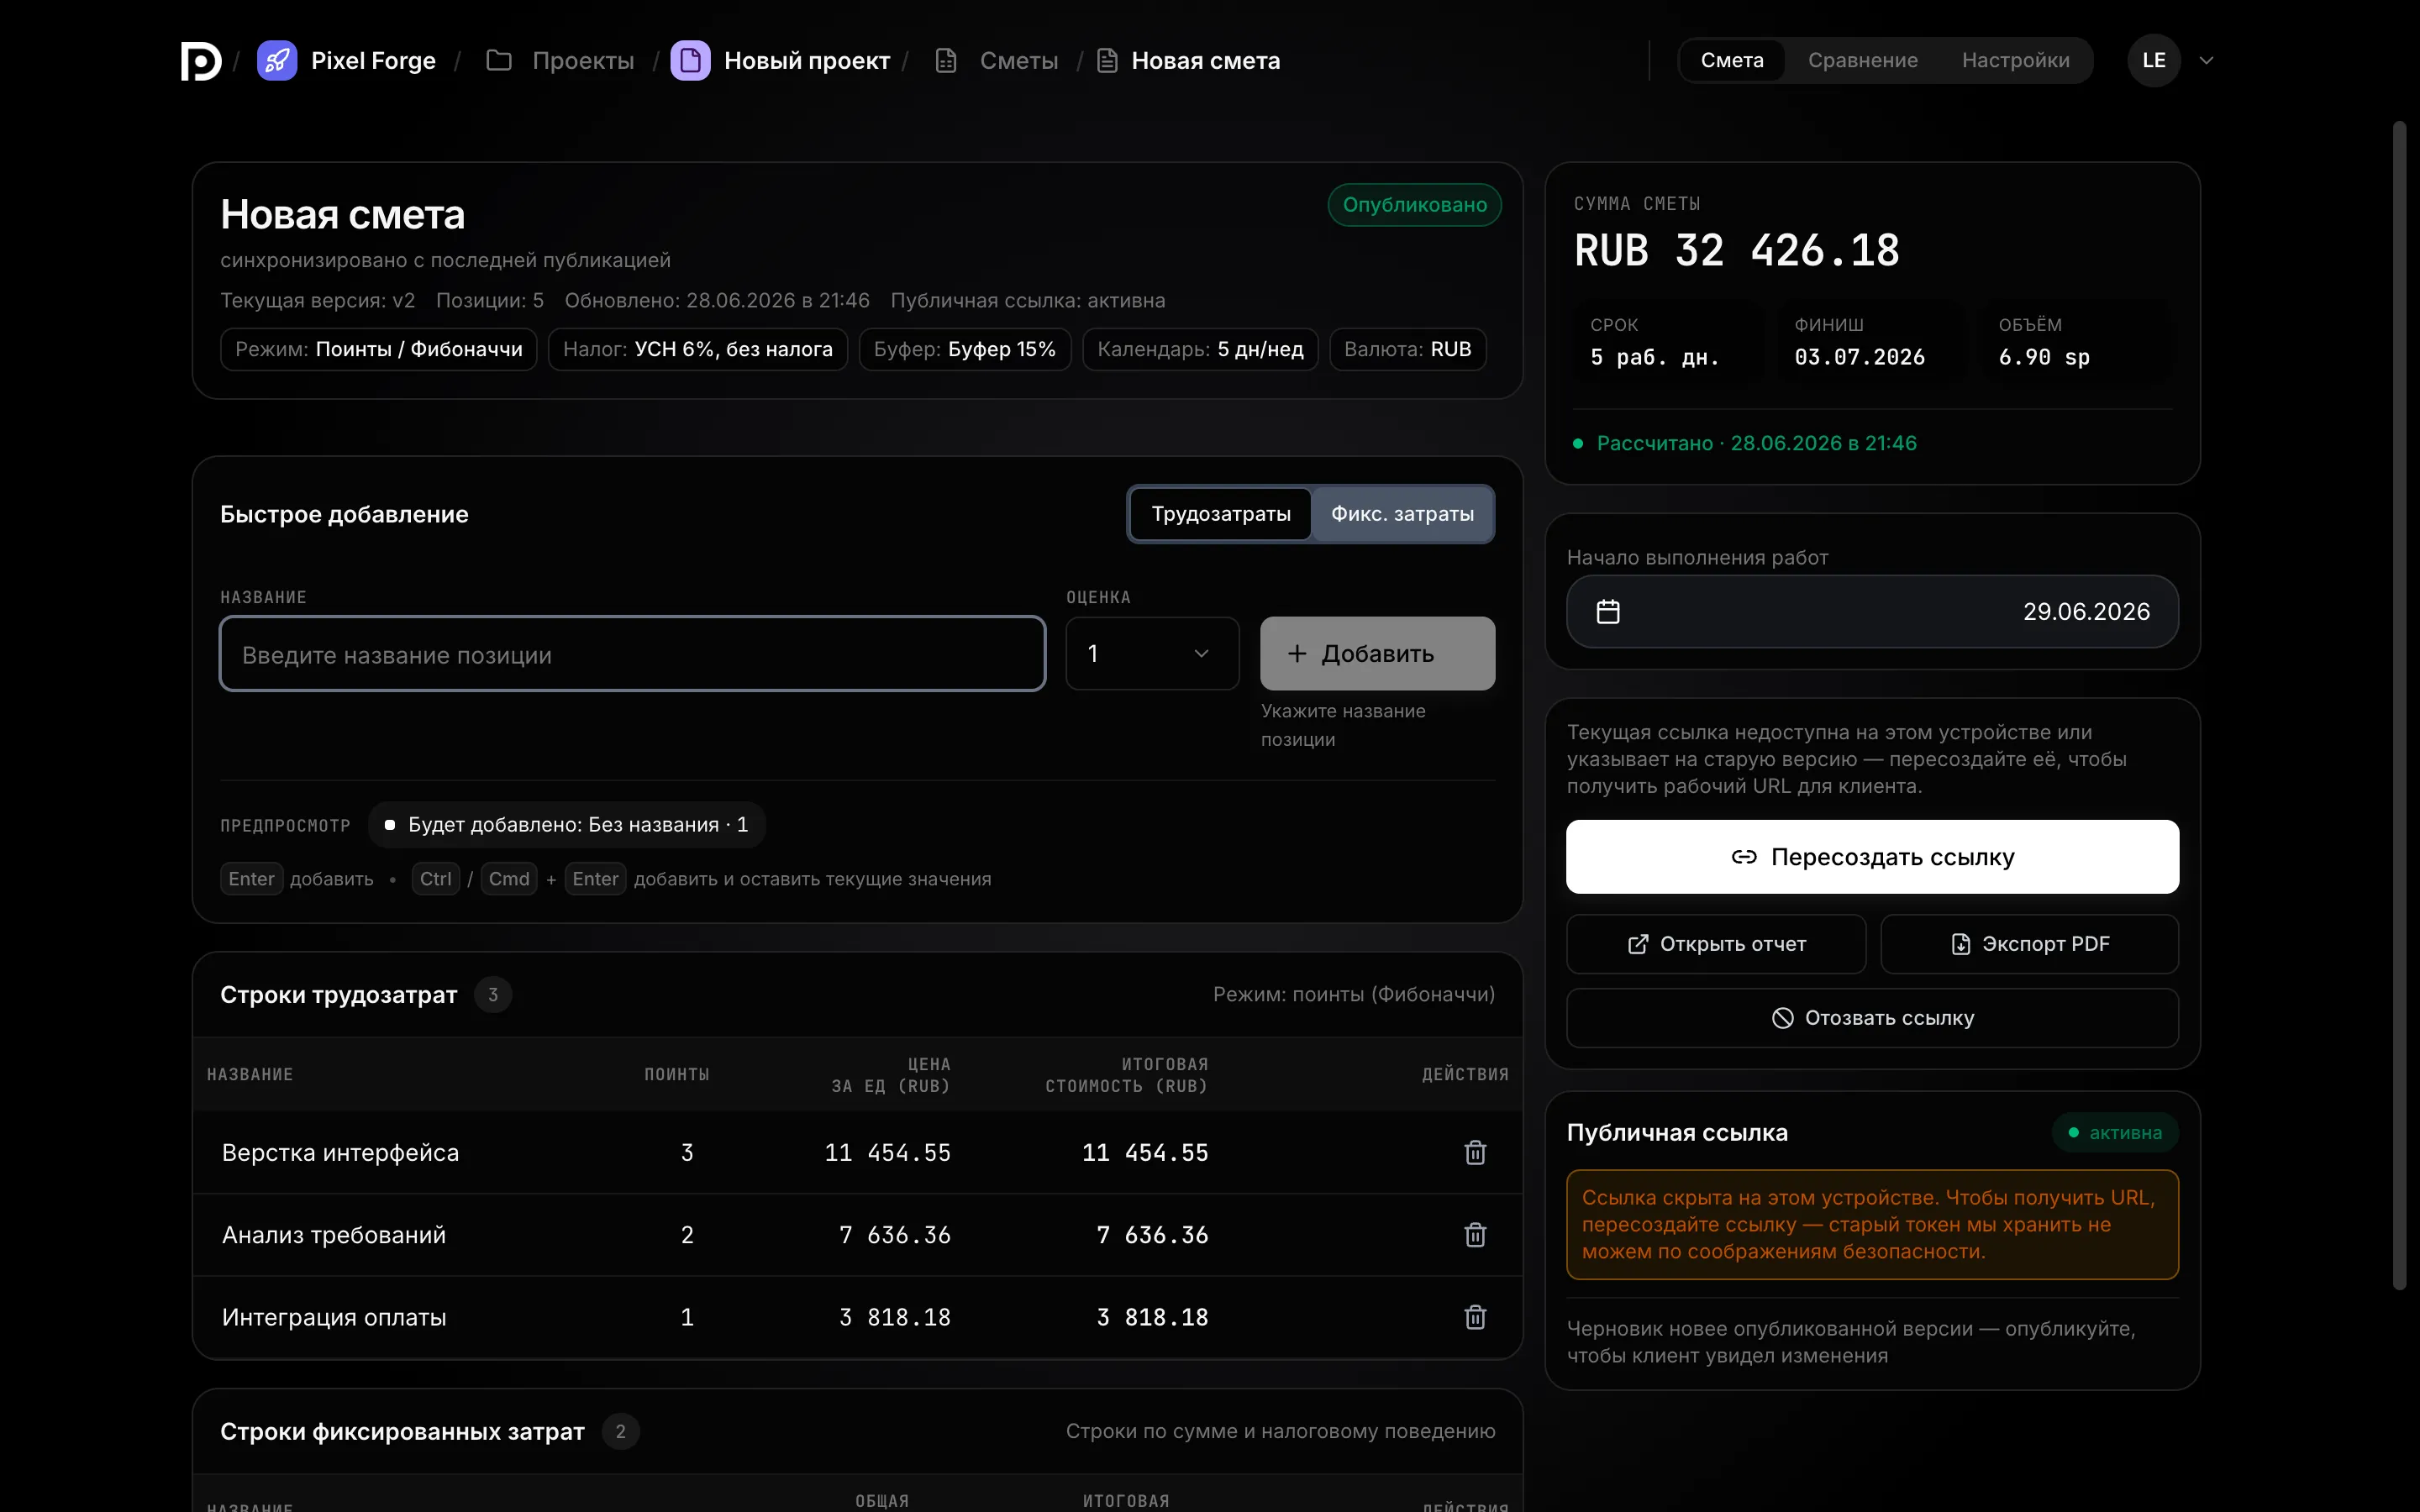Click the calendar icon in start date

tap(1608, 612)
